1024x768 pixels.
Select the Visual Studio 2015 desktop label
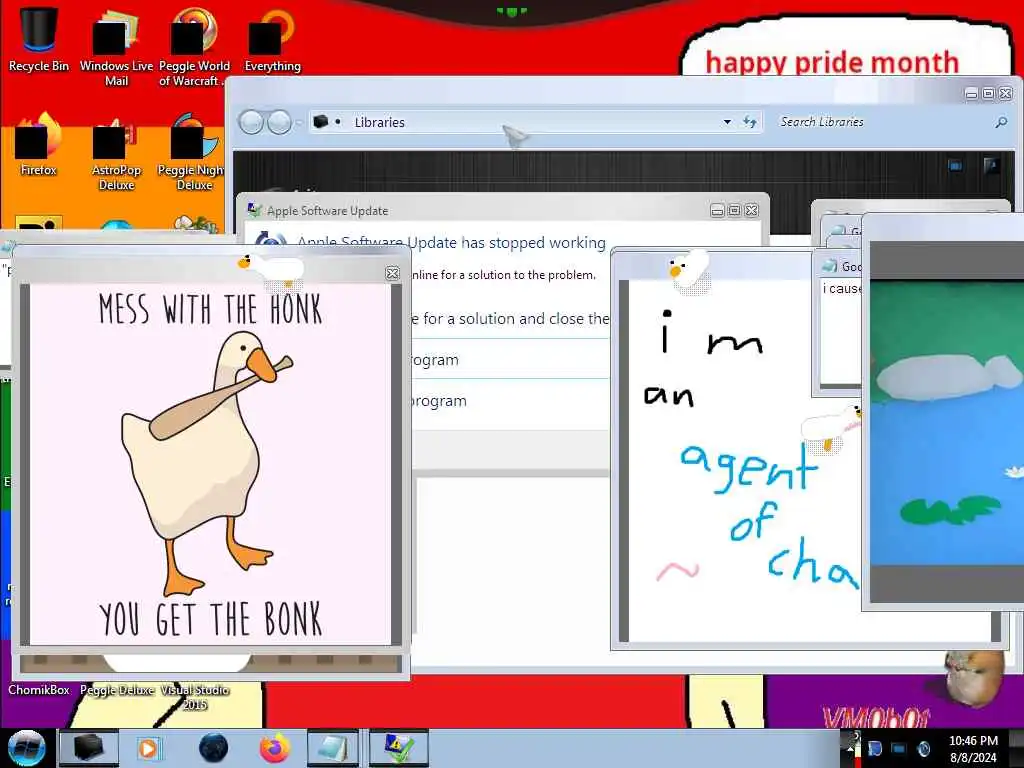(195, 697)
